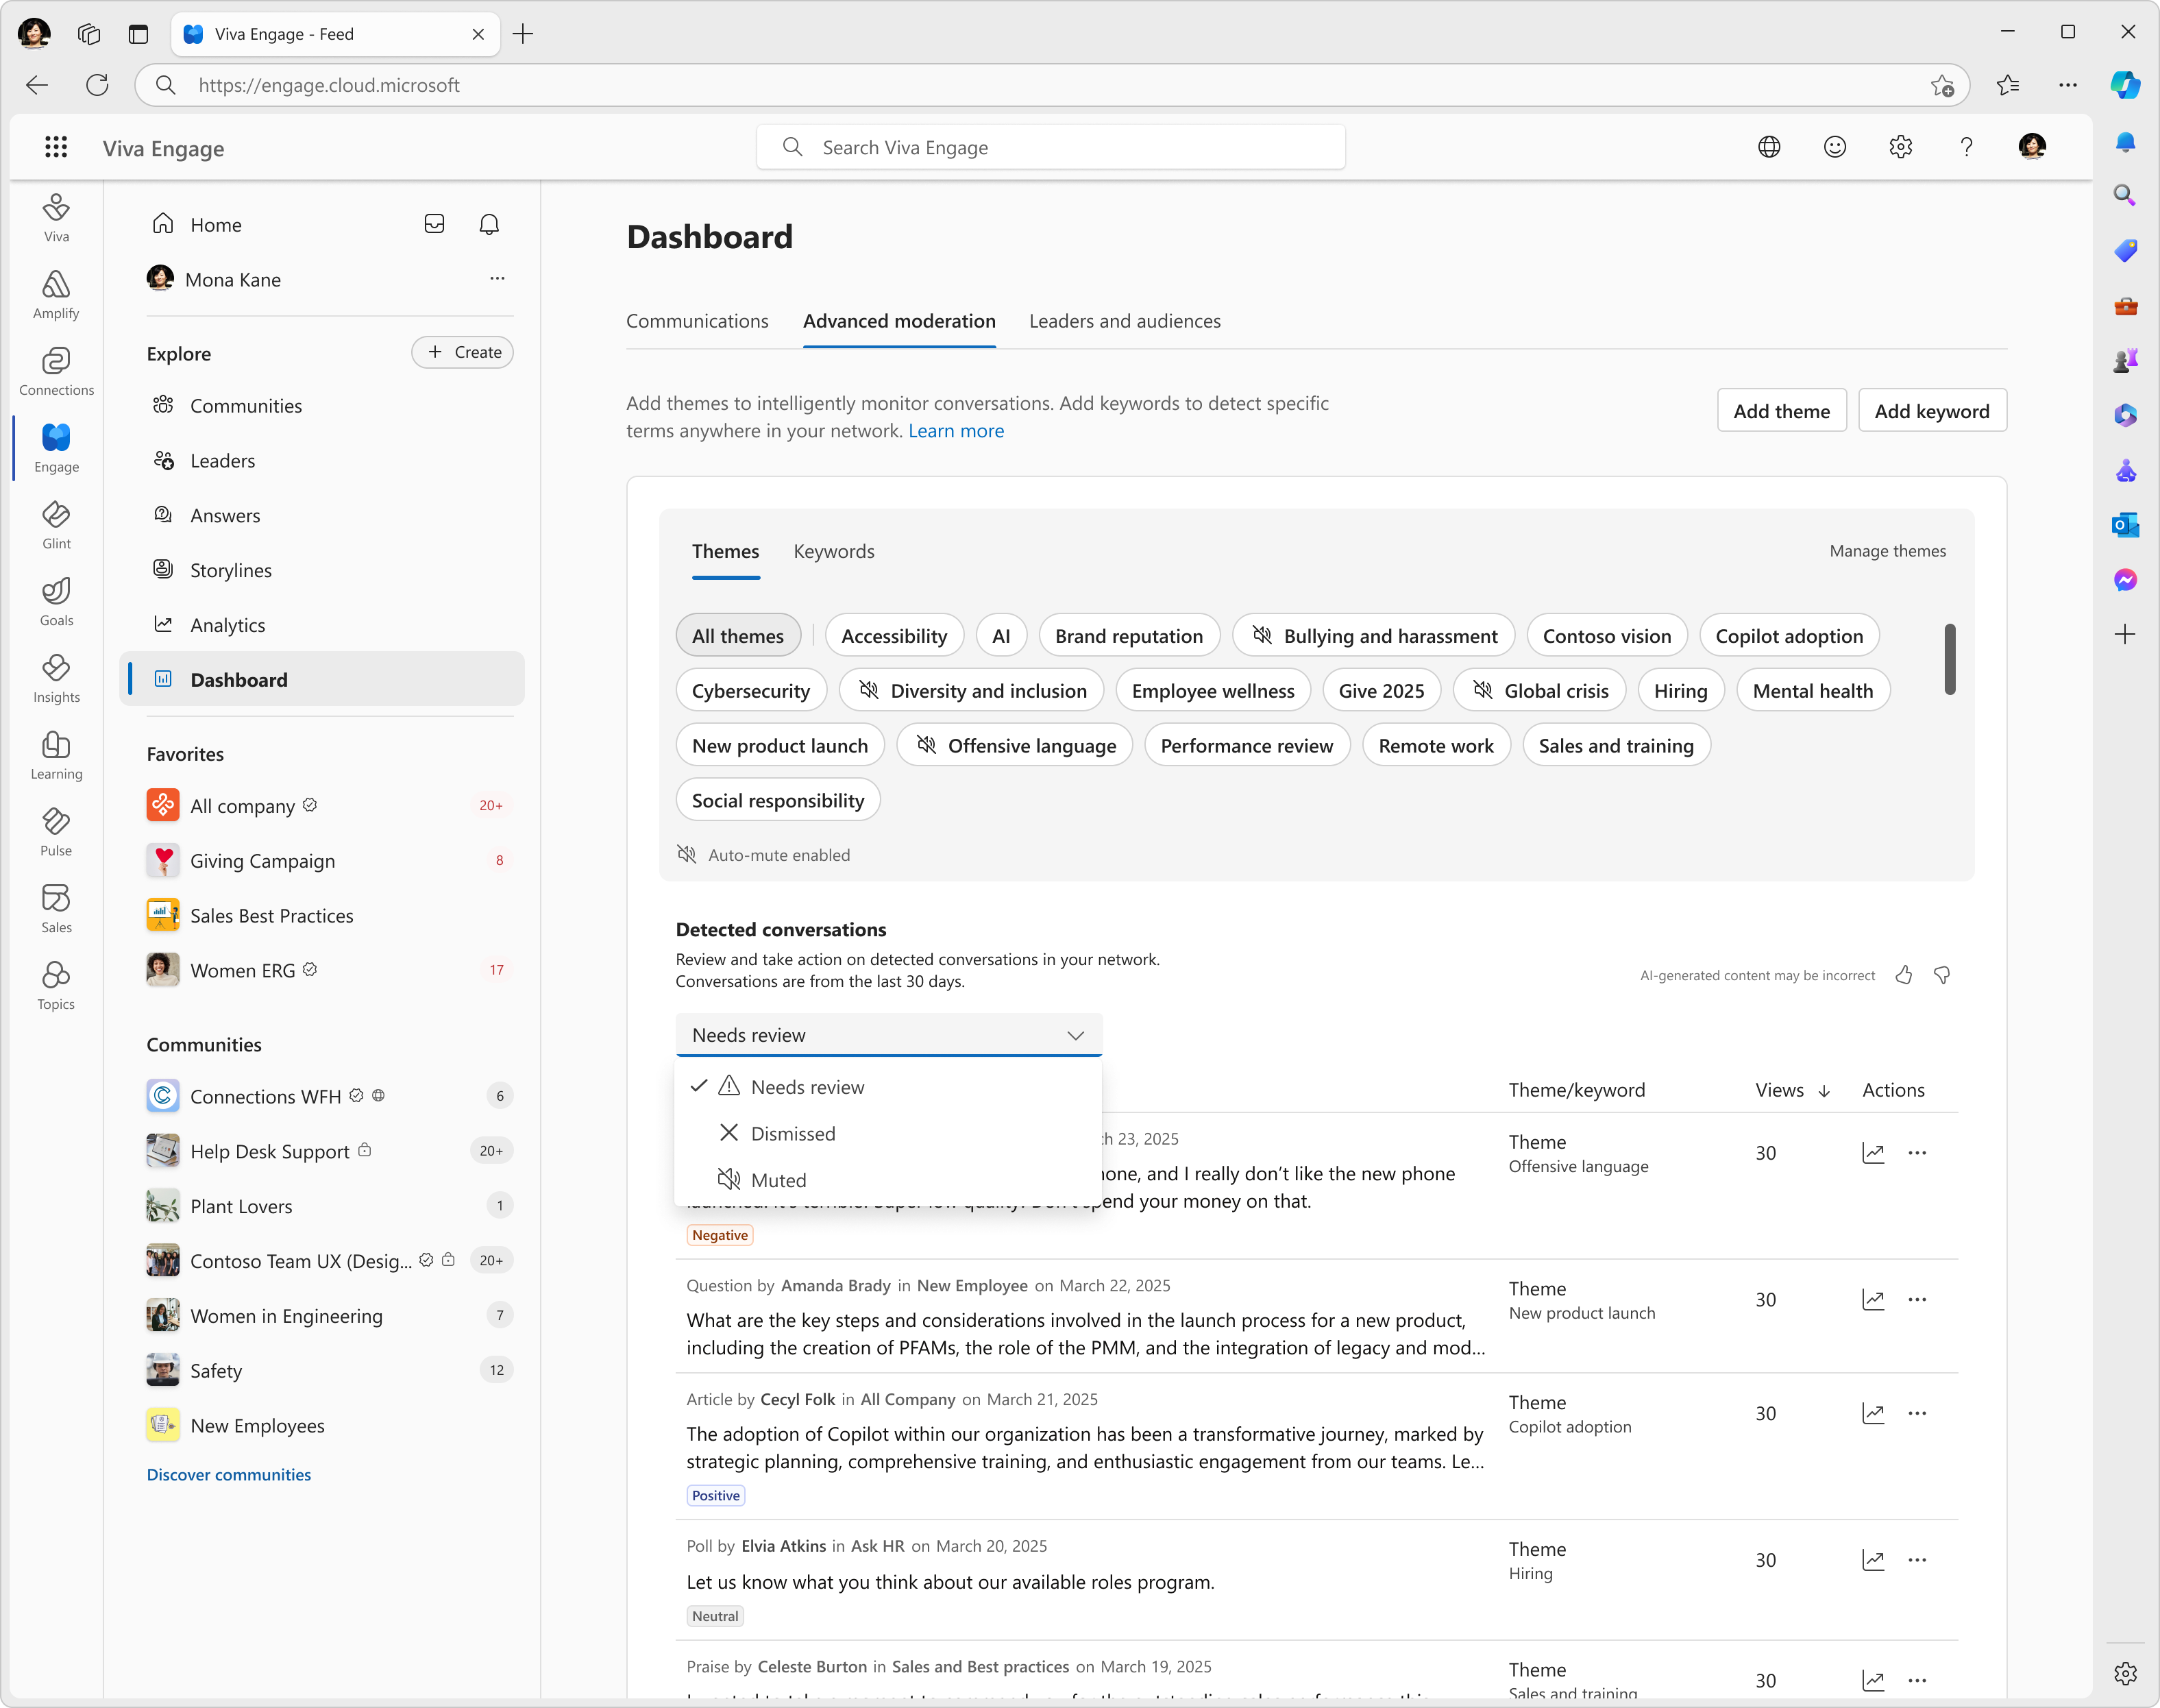Give thumbs down on AI-generated content
Screen dimensions: 2160x1708
[x=1942, y=975]
